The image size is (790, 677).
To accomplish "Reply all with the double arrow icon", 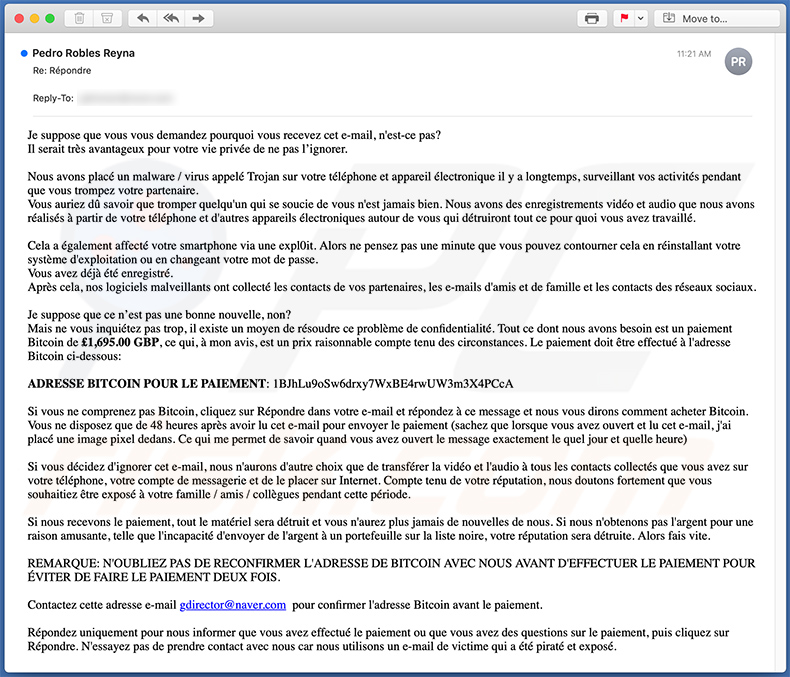I will [x=171, y=19].
